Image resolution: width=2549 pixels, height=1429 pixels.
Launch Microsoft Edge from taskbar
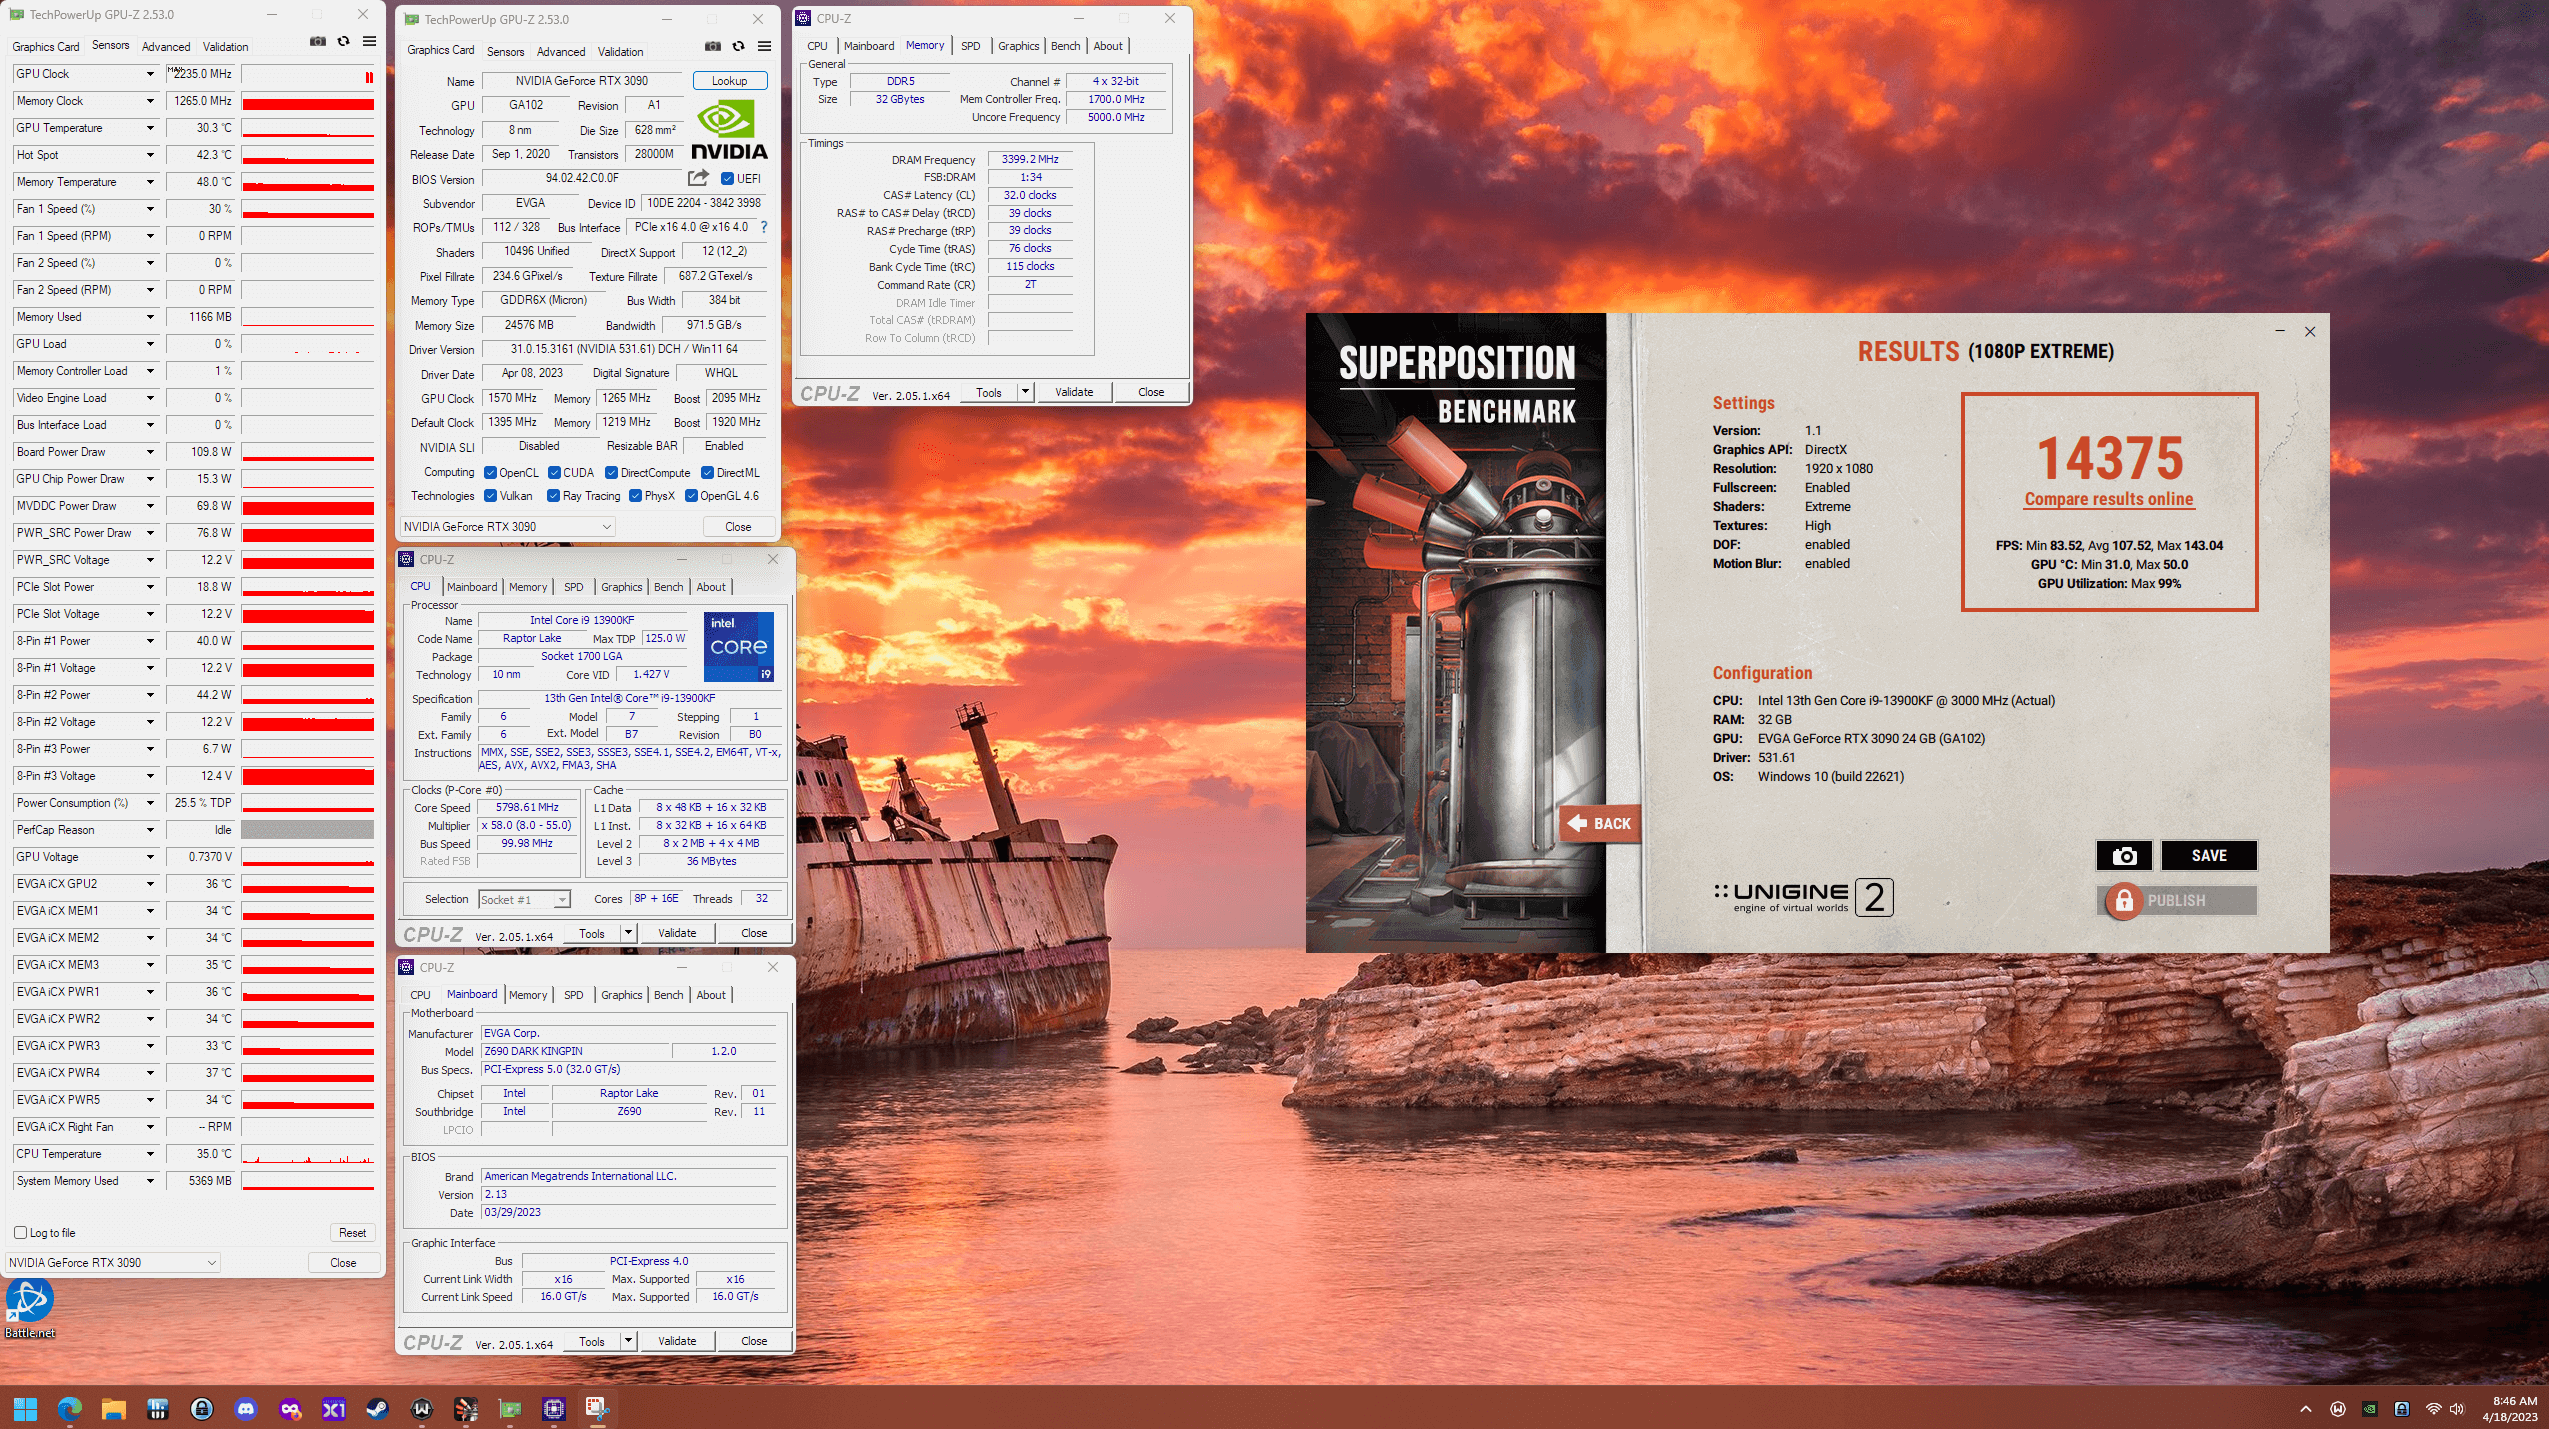pyautogui.click(x=69, y=1409)
